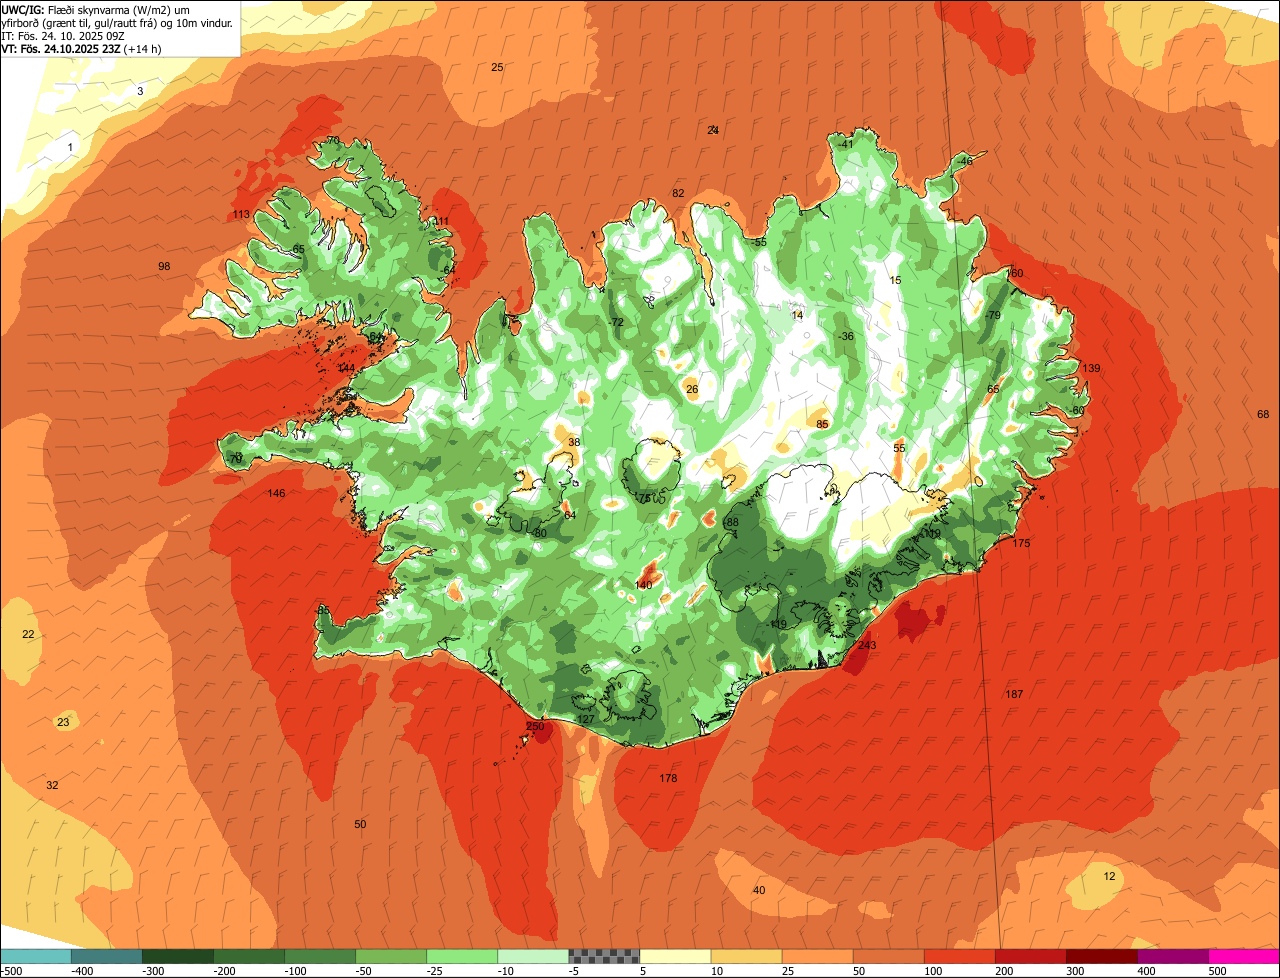The width and height of the screenshot is (1280, 978).
Task: Click the map value -64 in the eastern Westfjords
Action: (448, 270)
